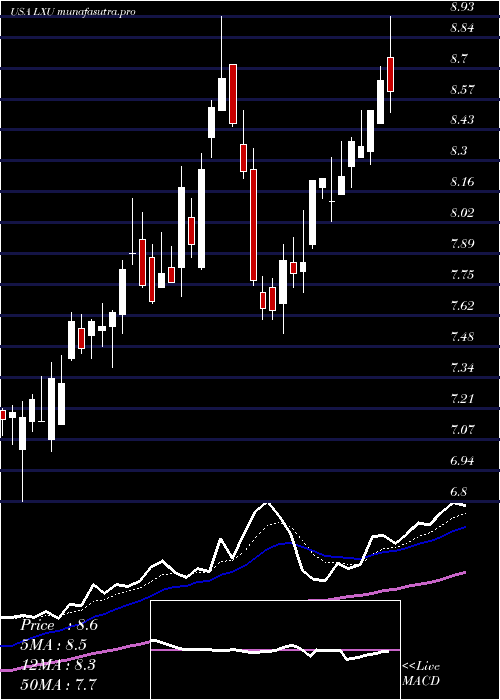Viewport: 500px width, 700px height.
Task: Click the 'Price : 8.6' legend entry
Action: pos(59,625)
